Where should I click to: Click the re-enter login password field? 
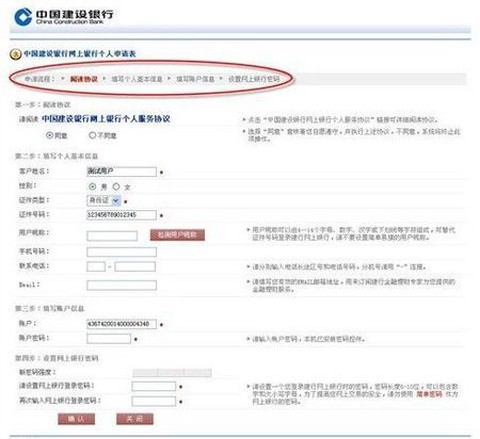point(154,401)
